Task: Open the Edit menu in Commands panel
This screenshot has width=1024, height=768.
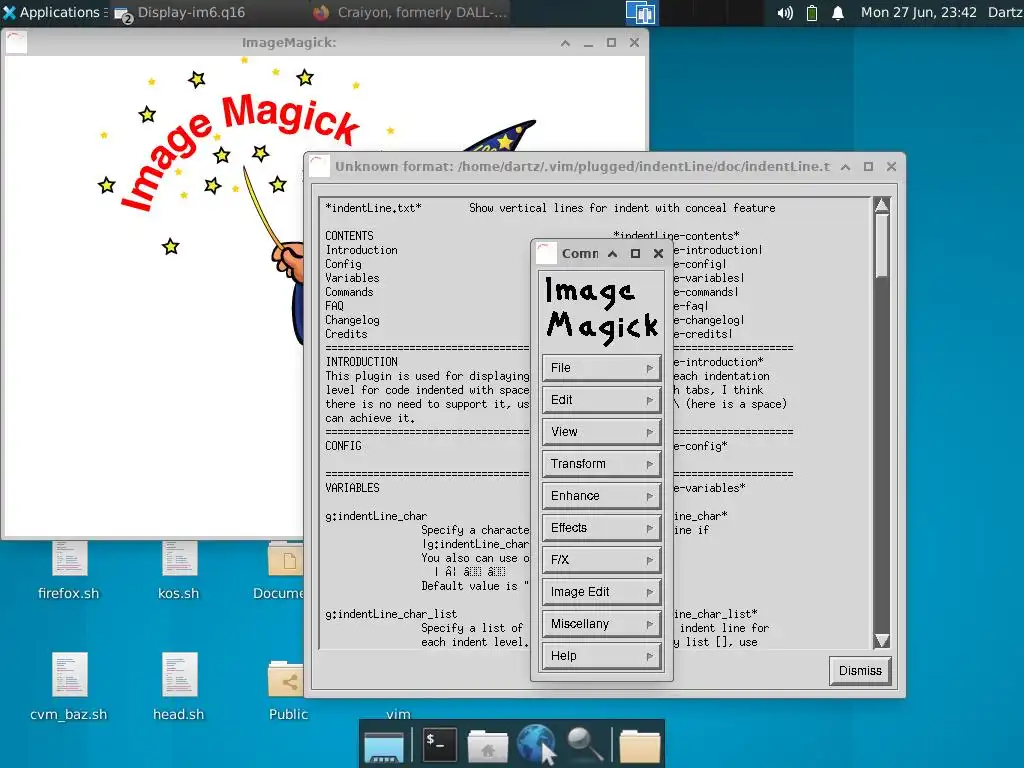Action: coord(601,400)
